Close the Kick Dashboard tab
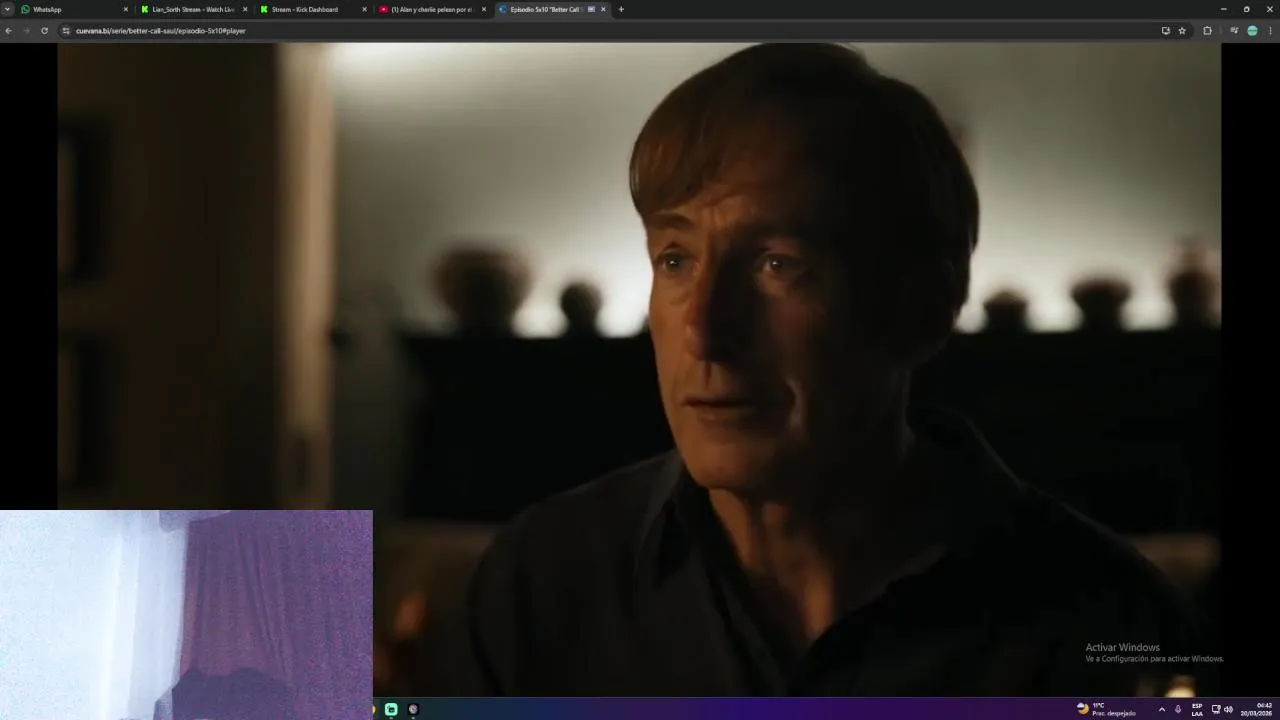The height and width of the screenshot is (720, 1280). click(x=364, y=9)
